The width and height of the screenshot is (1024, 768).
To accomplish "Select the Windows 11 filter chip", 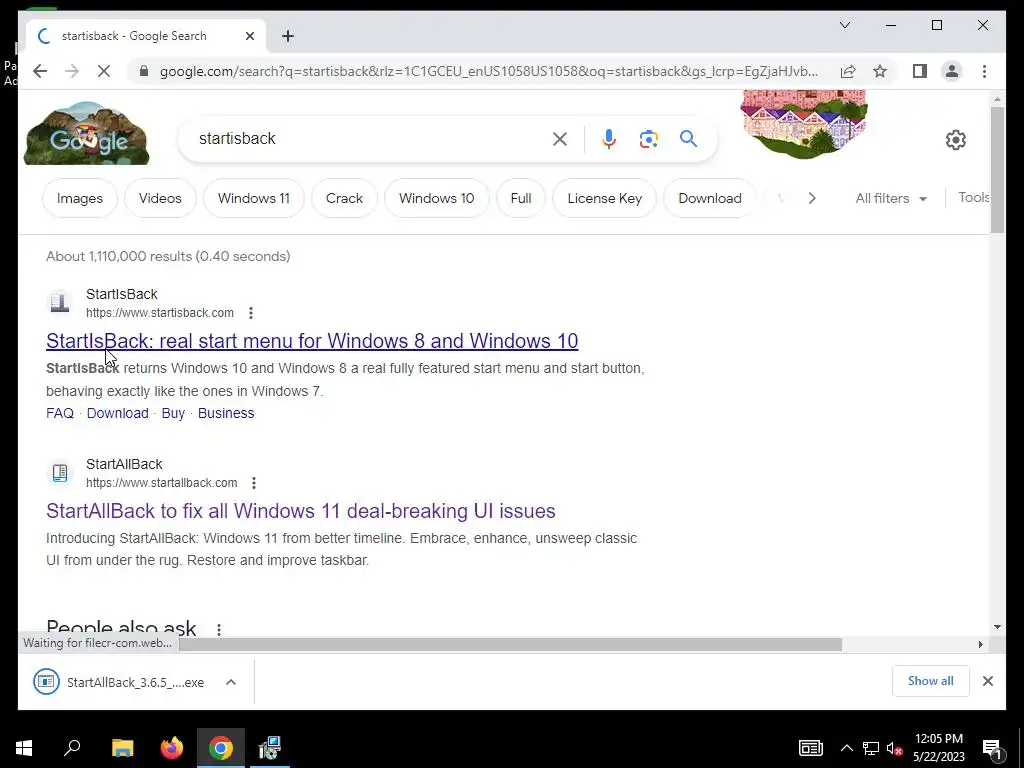I will pos(253,198).
